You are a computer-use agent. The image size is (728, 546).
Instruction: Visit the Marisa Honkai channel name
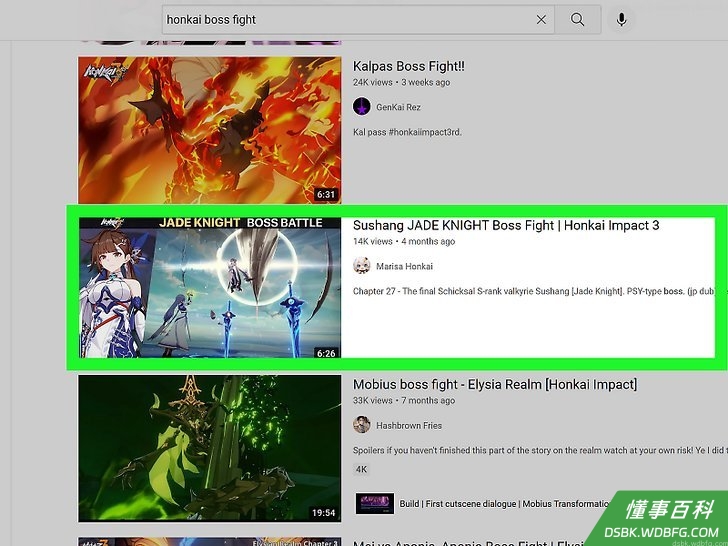404,266
